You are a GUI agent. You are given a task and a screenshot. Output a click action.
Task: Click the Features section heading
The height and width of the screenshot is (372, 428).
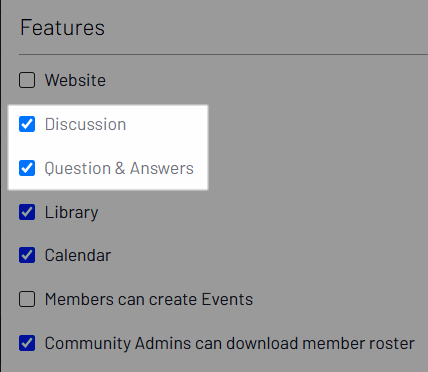(62, 27)
